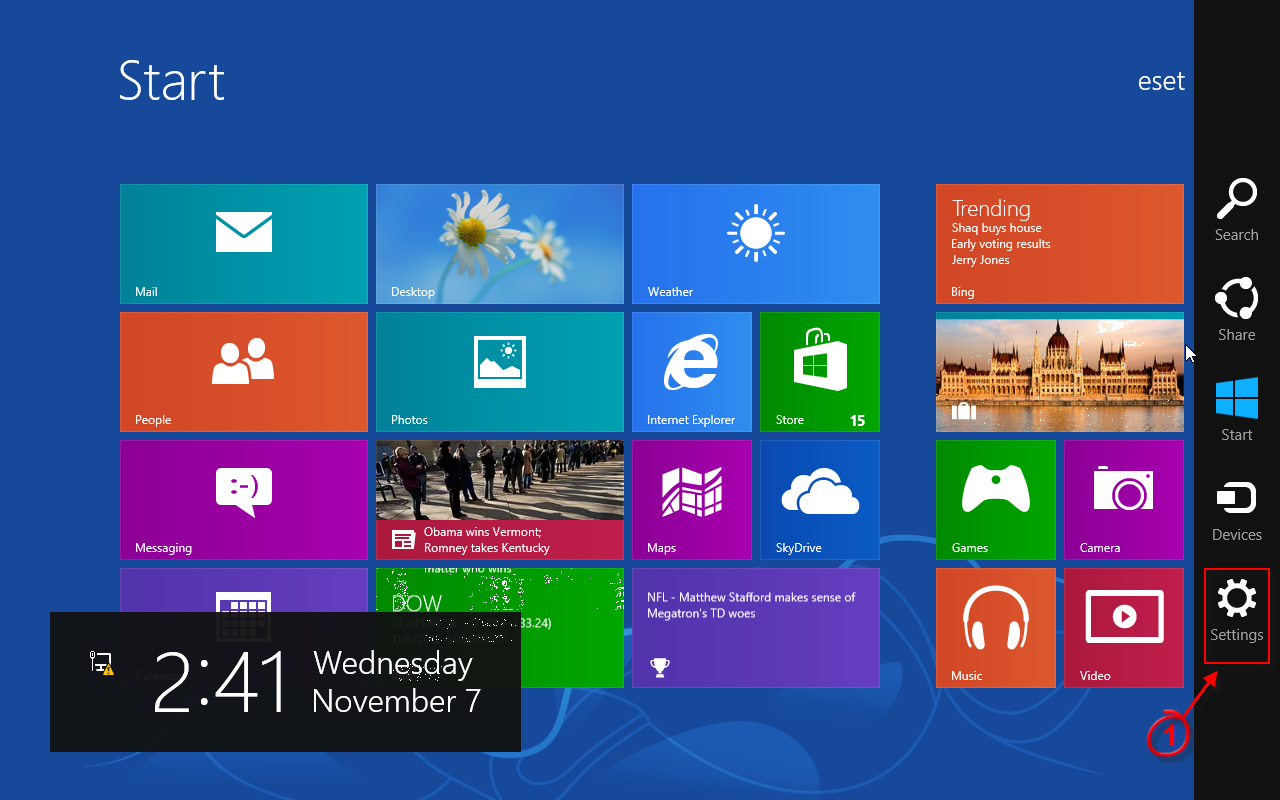1280x800 pixels.
Task: Open the Bing Trending tile
Action: [1060, 244]
